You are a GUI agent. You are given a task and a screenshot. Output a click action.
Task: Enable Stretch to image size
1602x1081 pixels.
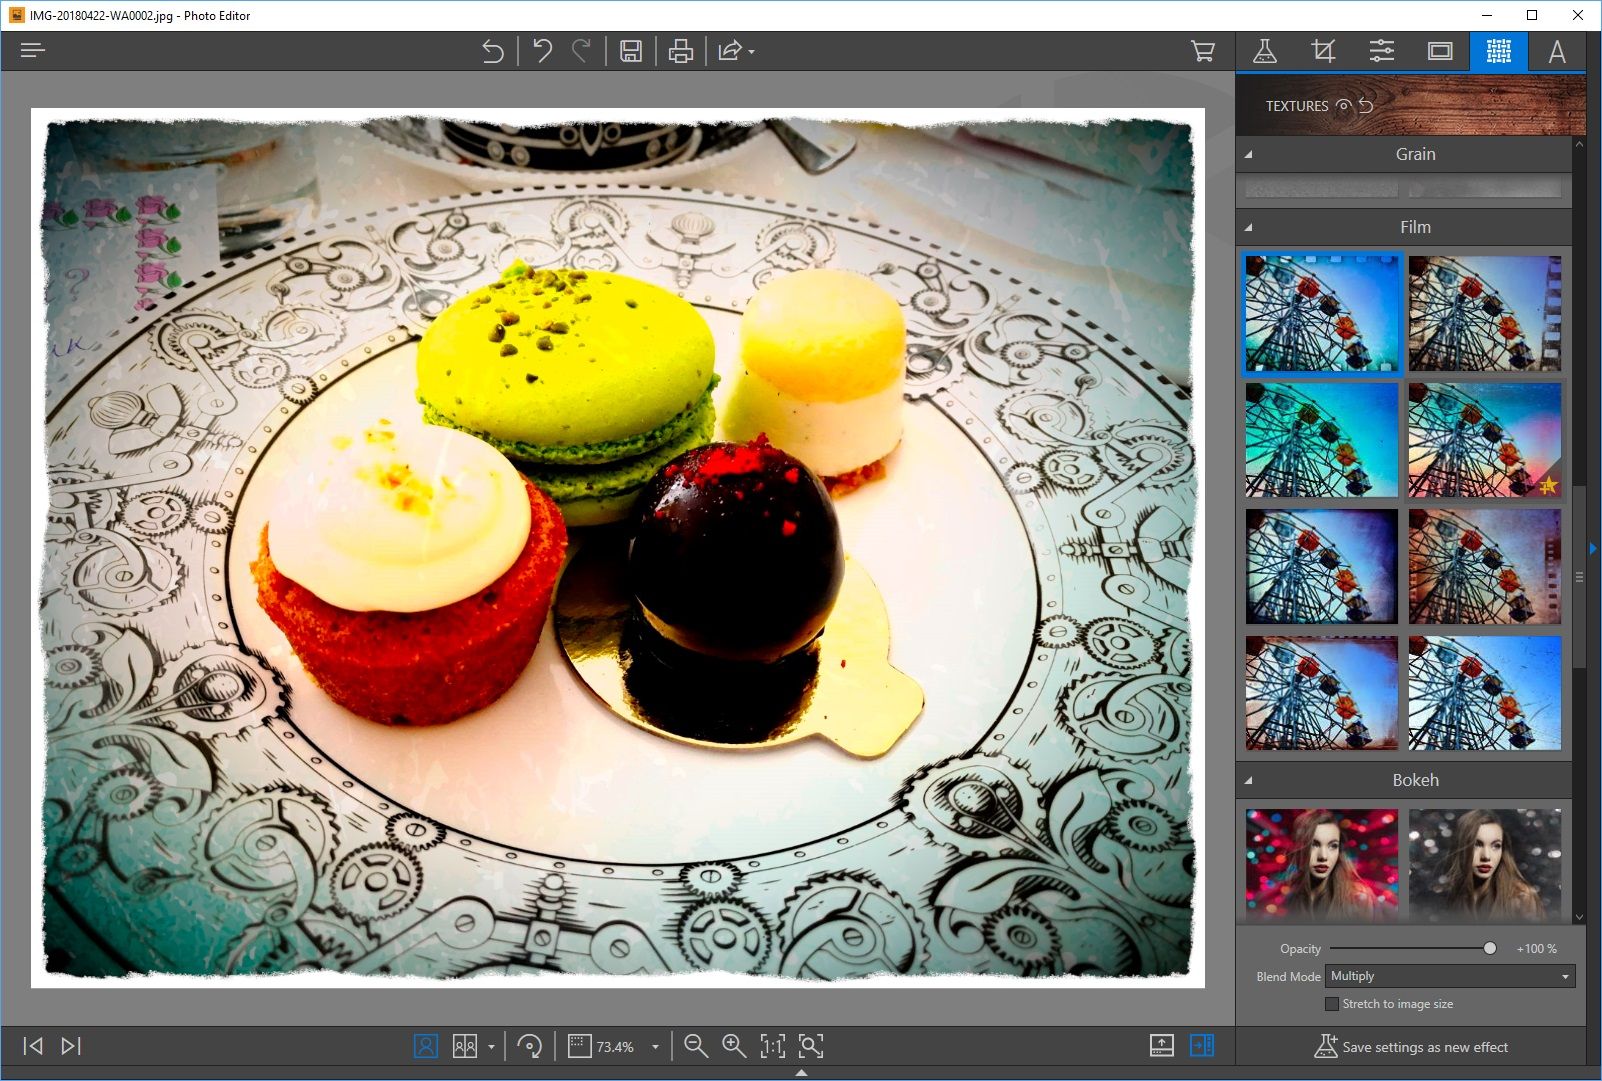(1333, 1003)
